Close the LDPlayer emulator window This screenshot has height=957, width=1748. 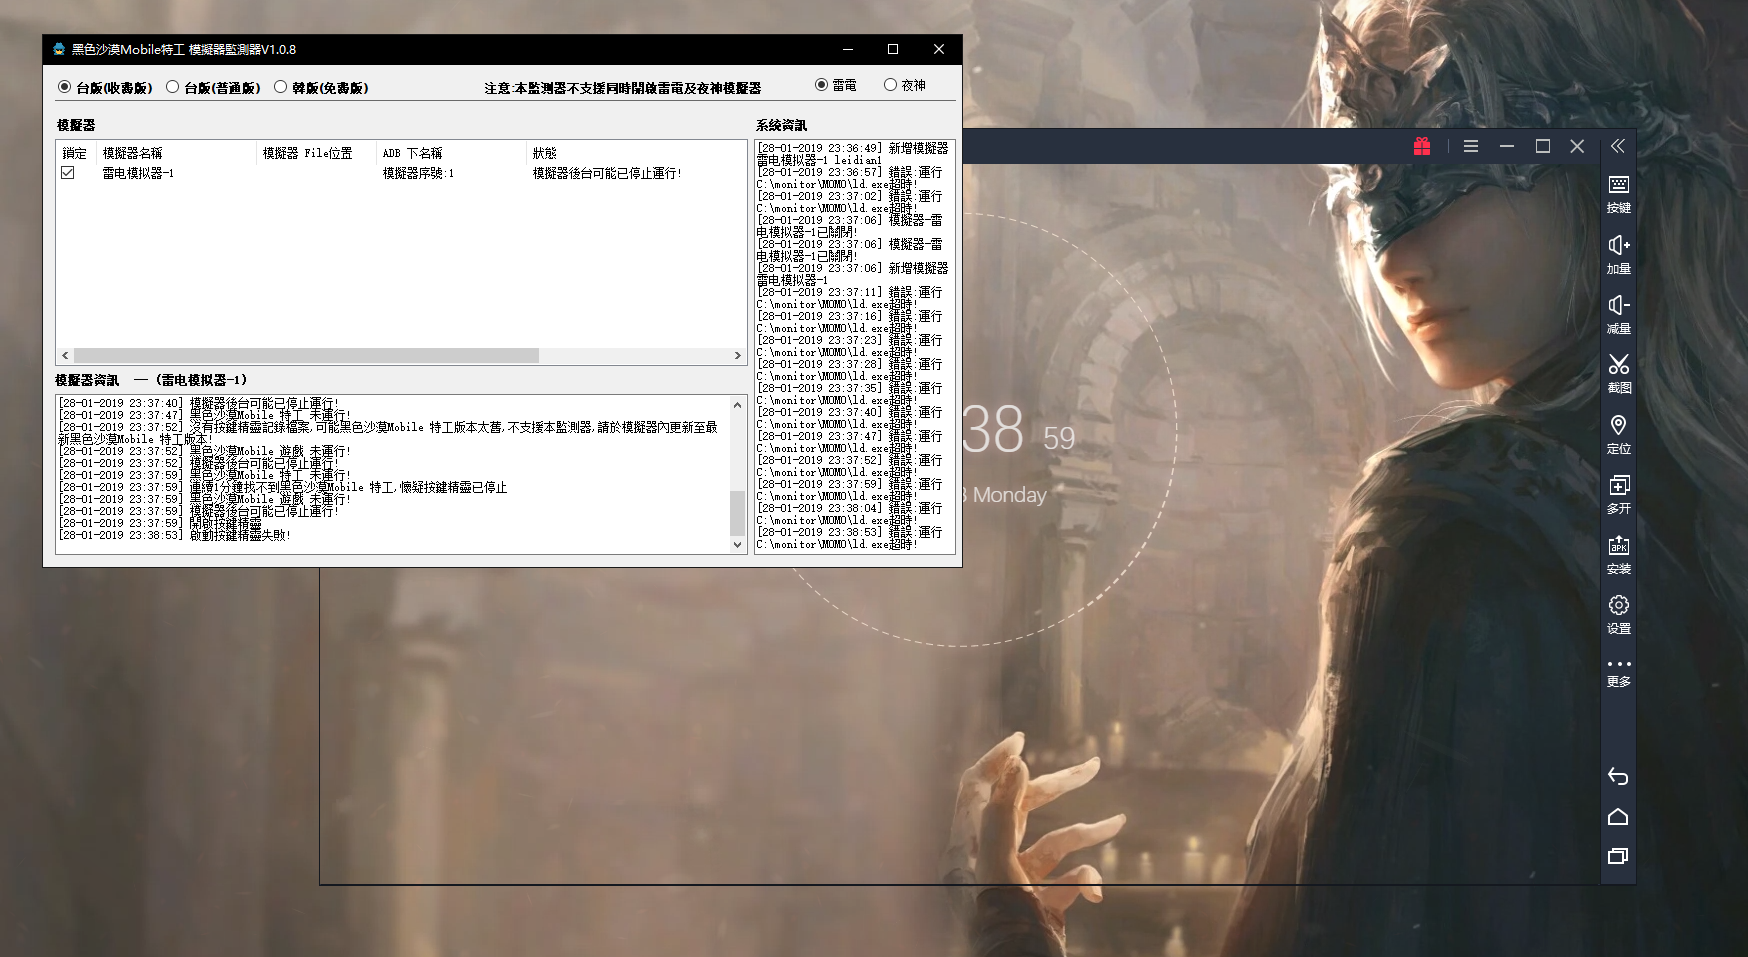pyautogui.click(x=1577, y=146)
